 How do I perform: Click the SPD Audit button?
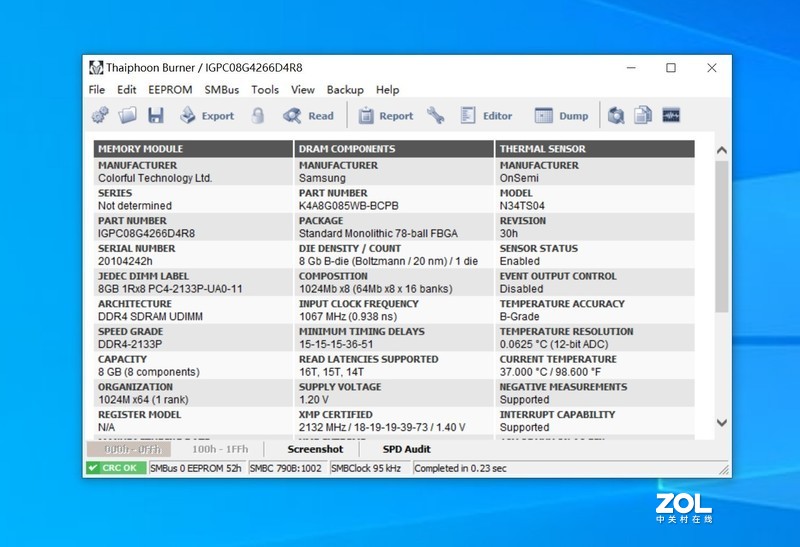(407, 450)
